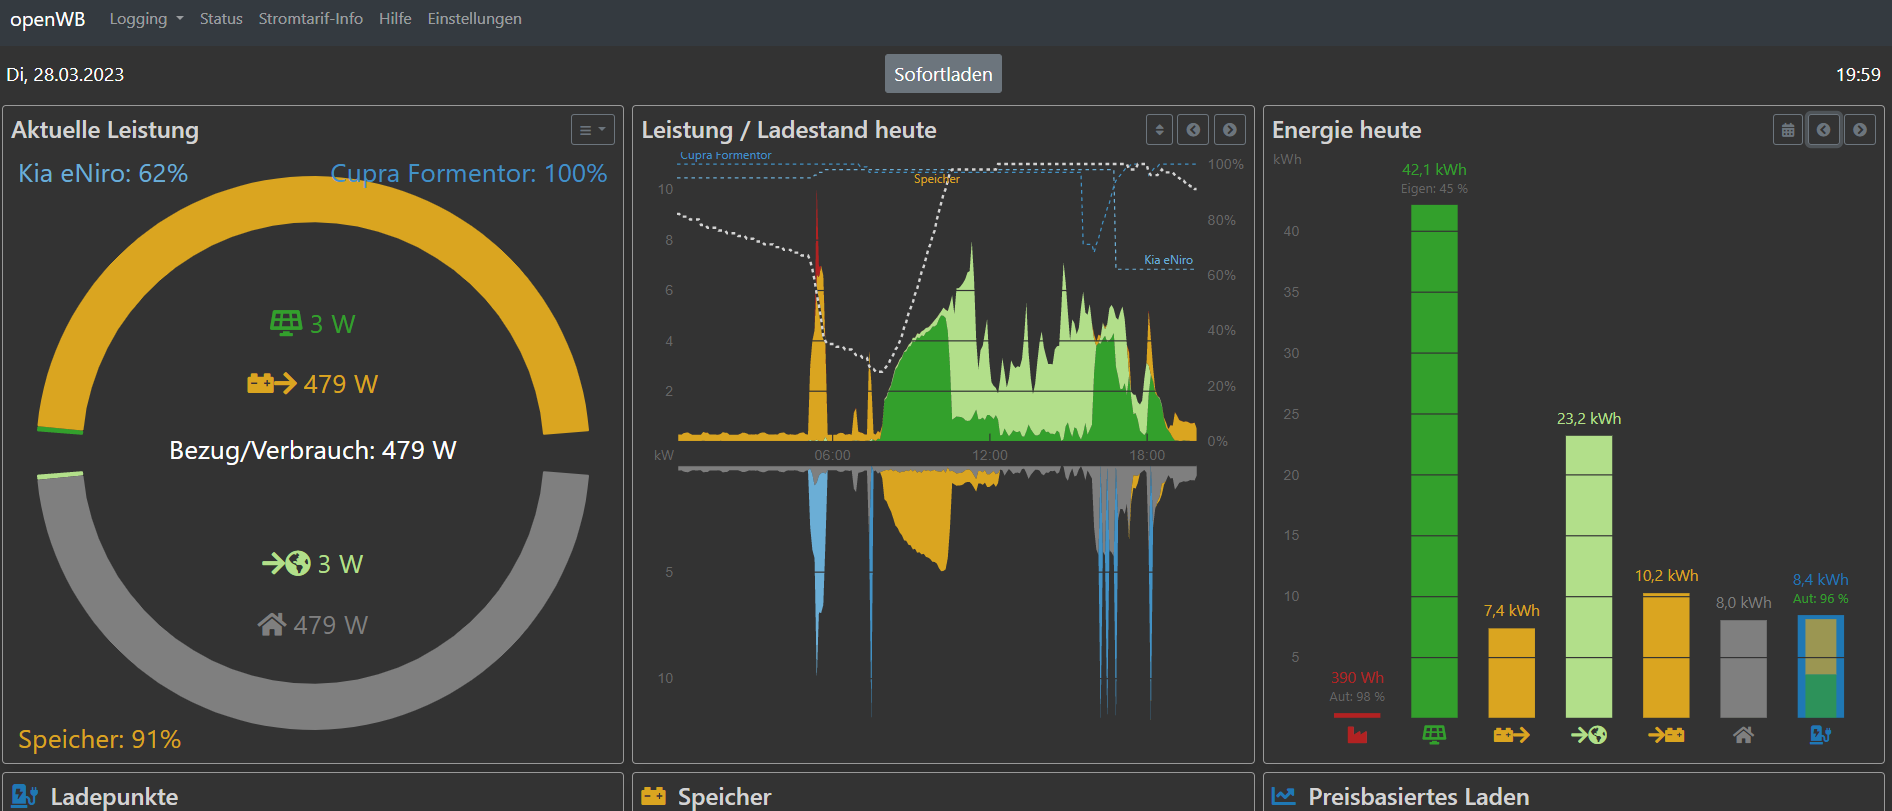Click the red grid import factory icon

click(x=1357, y=735)
